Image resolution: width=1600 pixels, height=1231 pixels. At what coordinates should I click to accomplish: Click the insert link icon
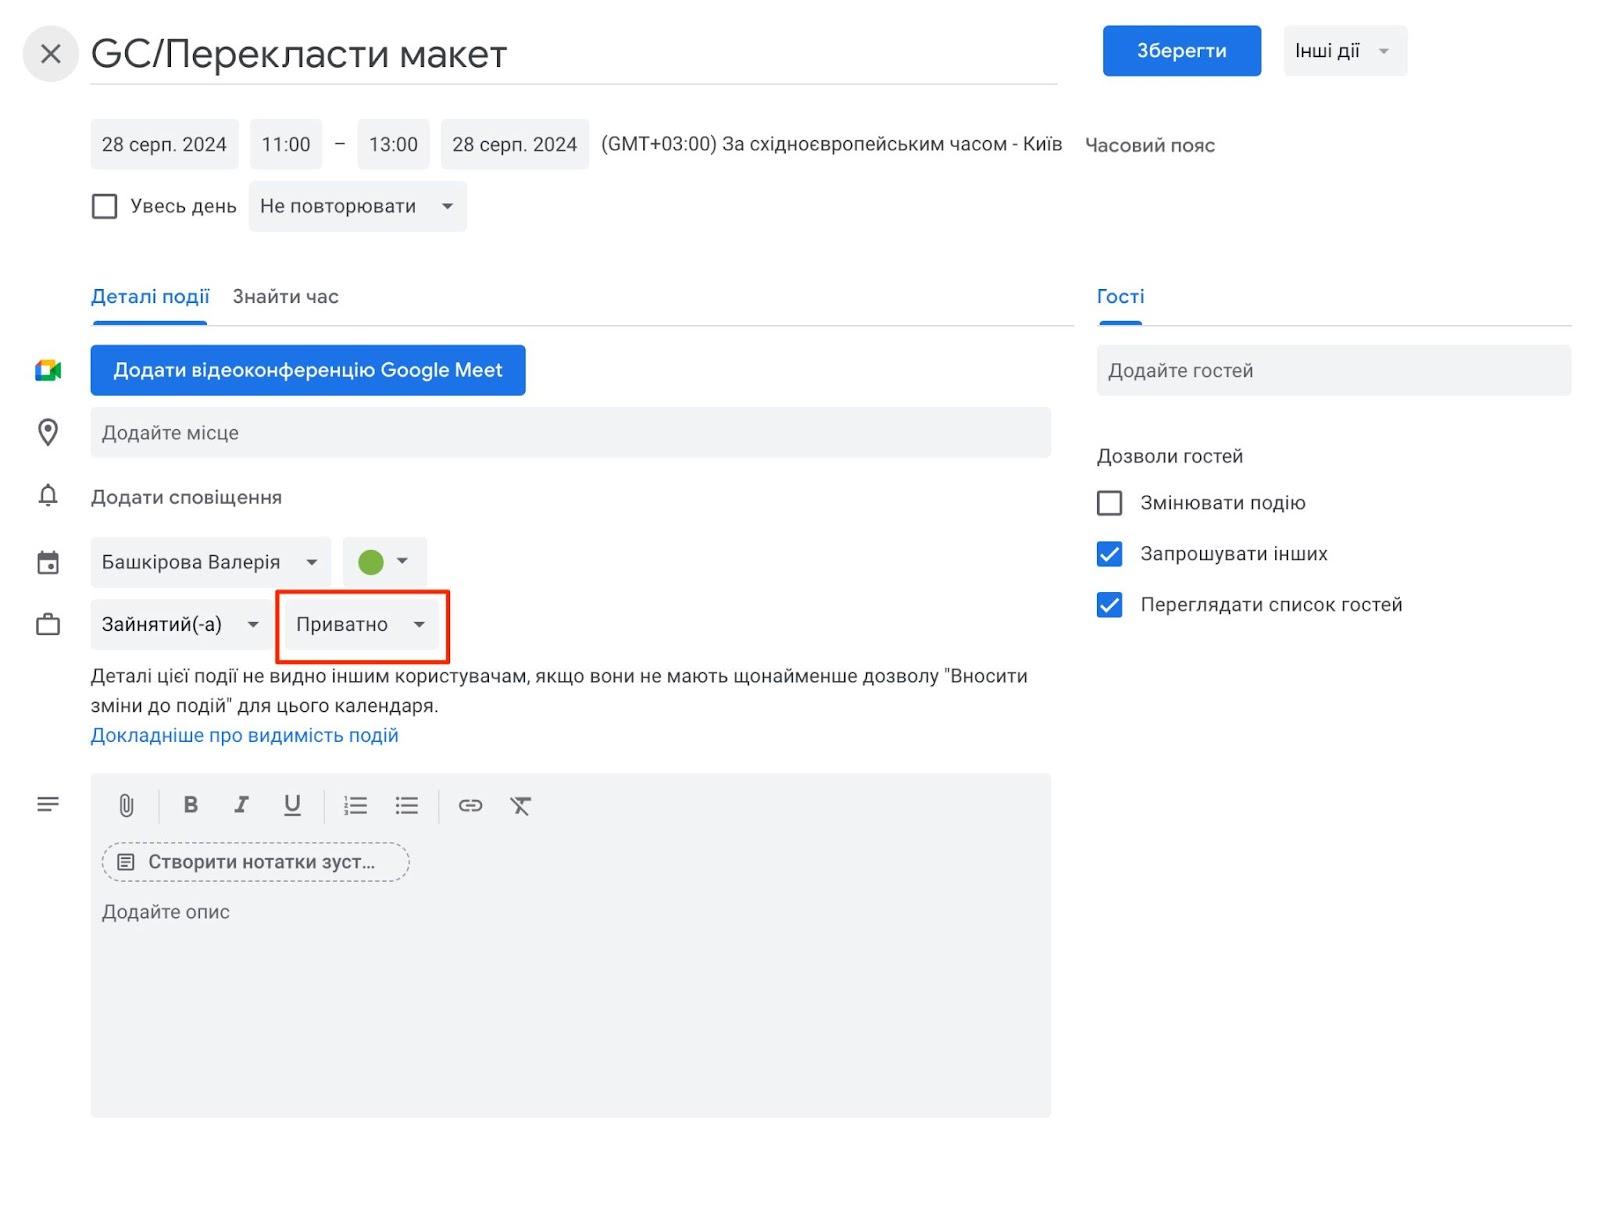tap(470, 805)
